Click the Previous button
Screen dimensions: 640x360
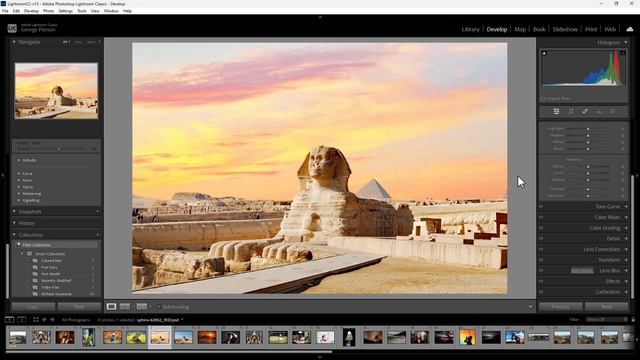[x=560, y=307]
